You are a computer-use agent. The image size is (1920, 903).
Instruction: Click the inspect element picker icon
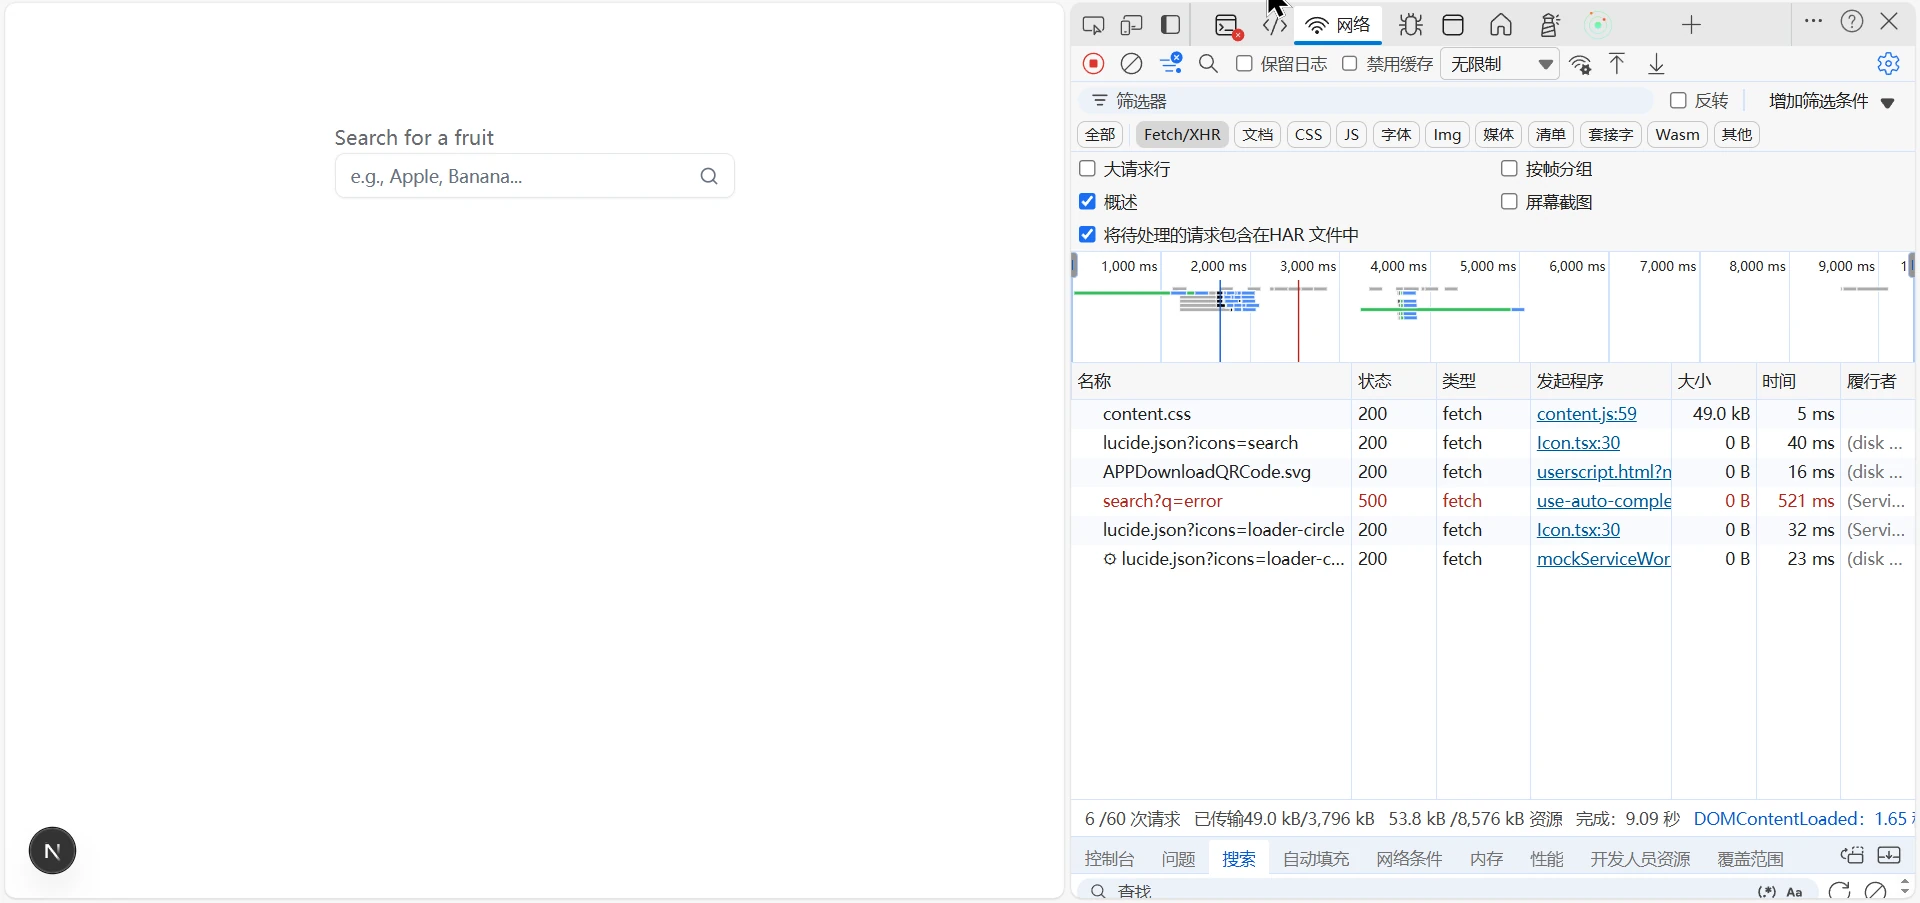pos(1093,25)
